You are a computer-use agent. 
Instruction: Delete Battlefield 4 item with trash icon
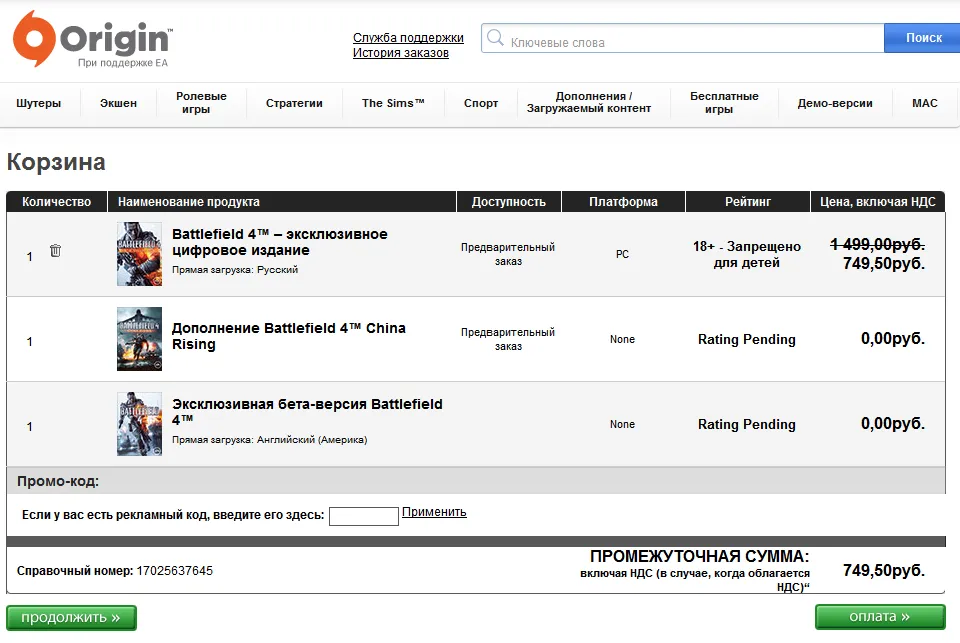(56, 251)
